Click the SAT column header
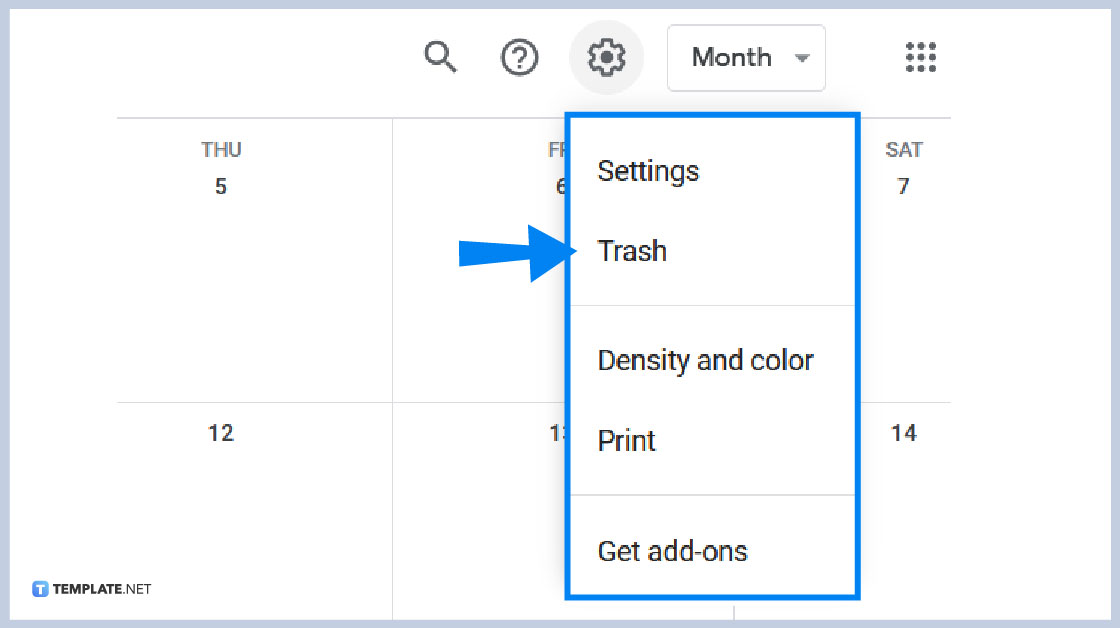The height and width of the screenshot is (628, 1120). click(903, 149)
